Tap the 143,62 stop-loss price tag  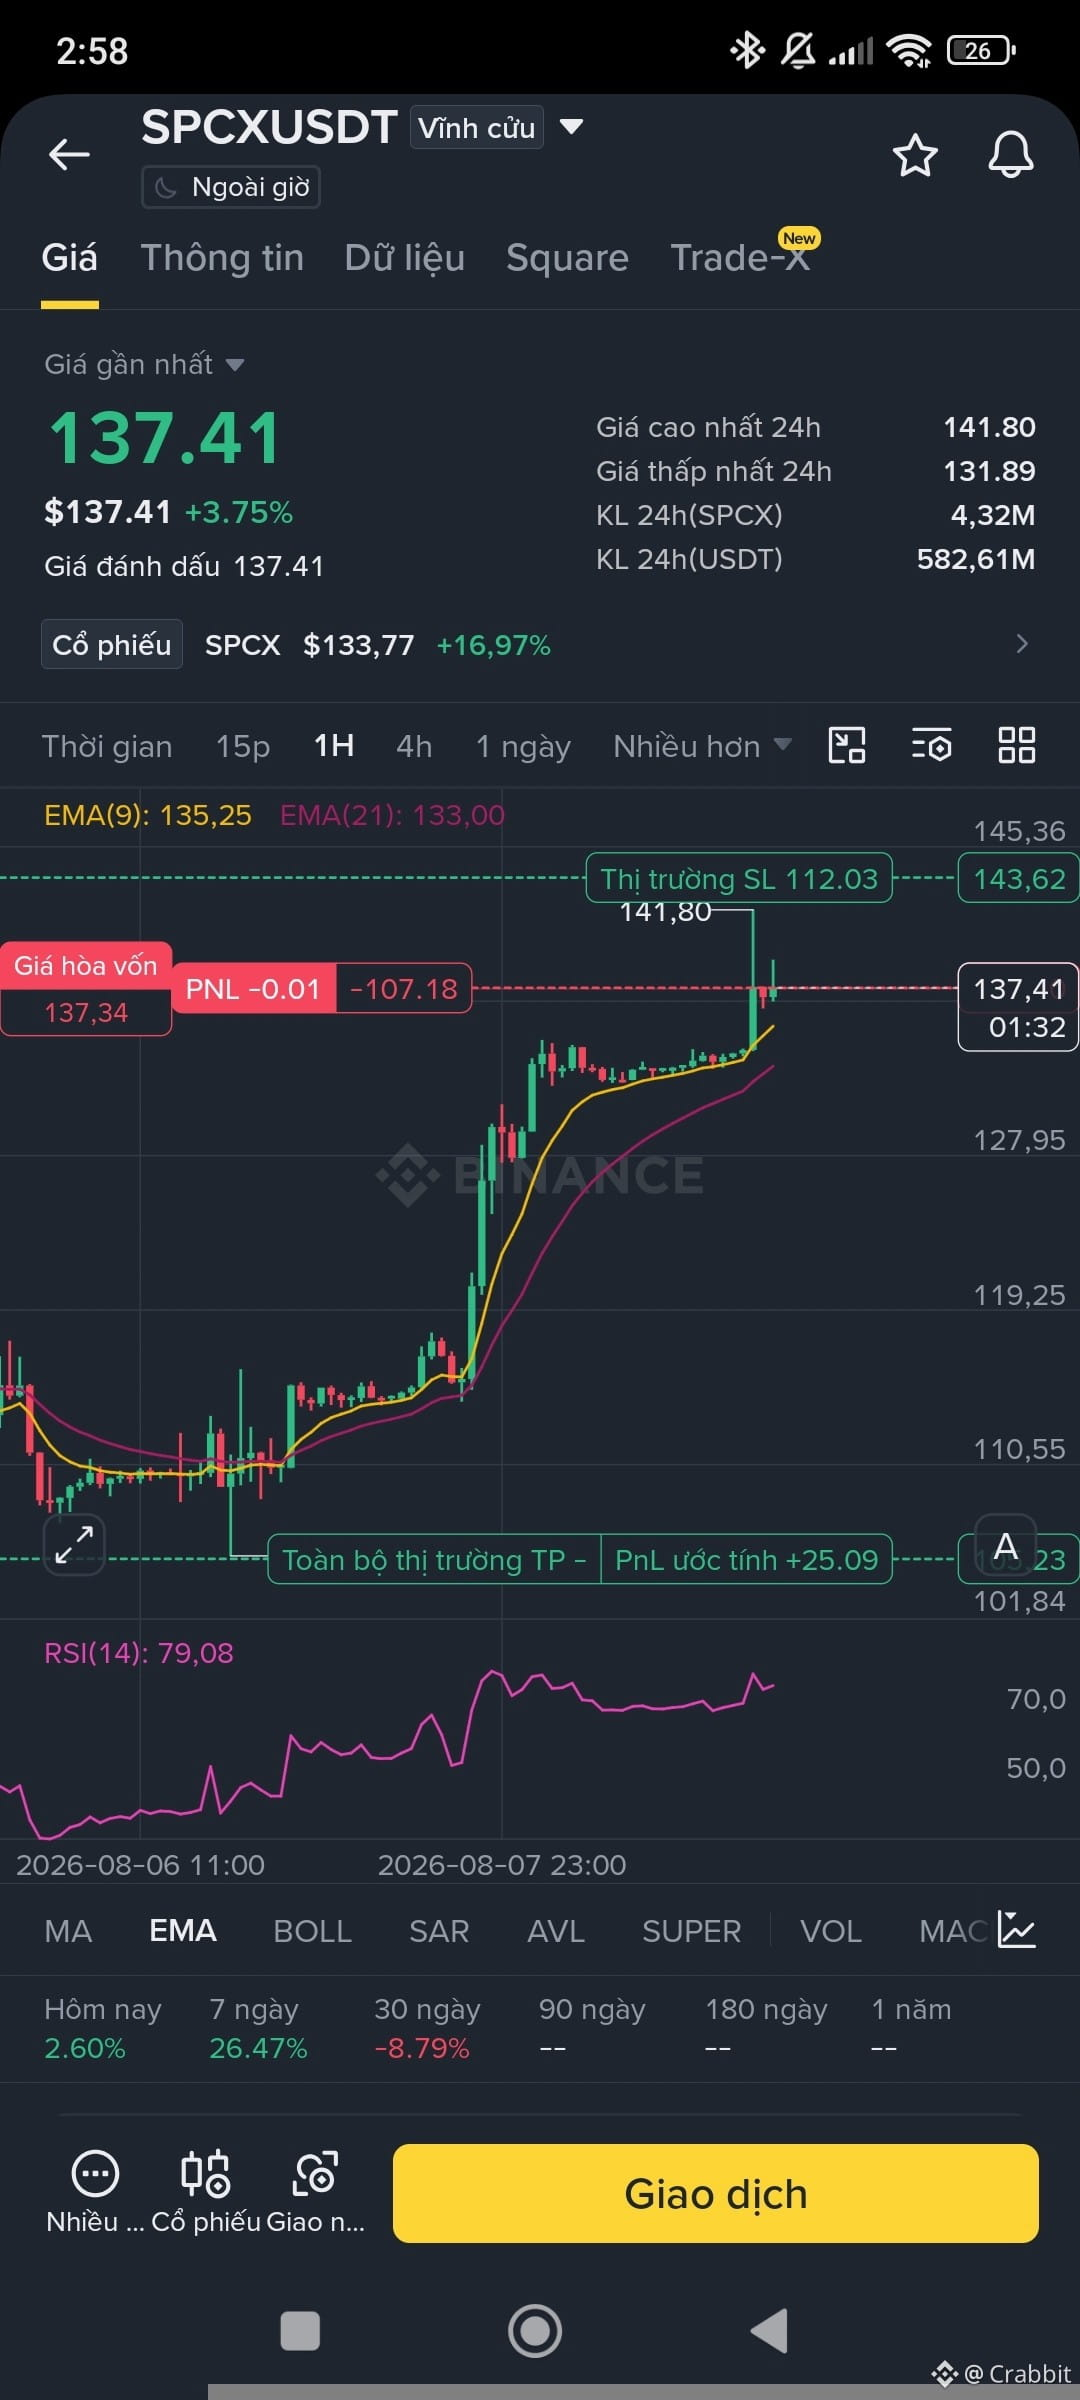point(1019,878)
